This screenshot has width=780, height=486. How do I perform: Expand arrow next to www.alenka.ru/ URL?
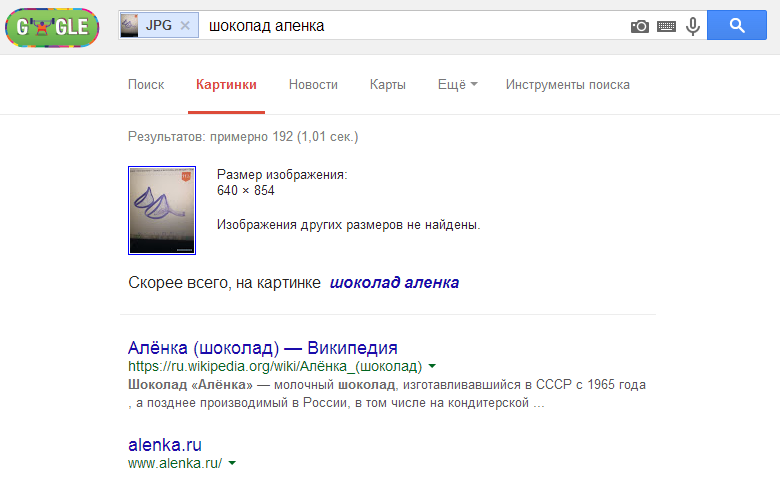tap(232, 464)
